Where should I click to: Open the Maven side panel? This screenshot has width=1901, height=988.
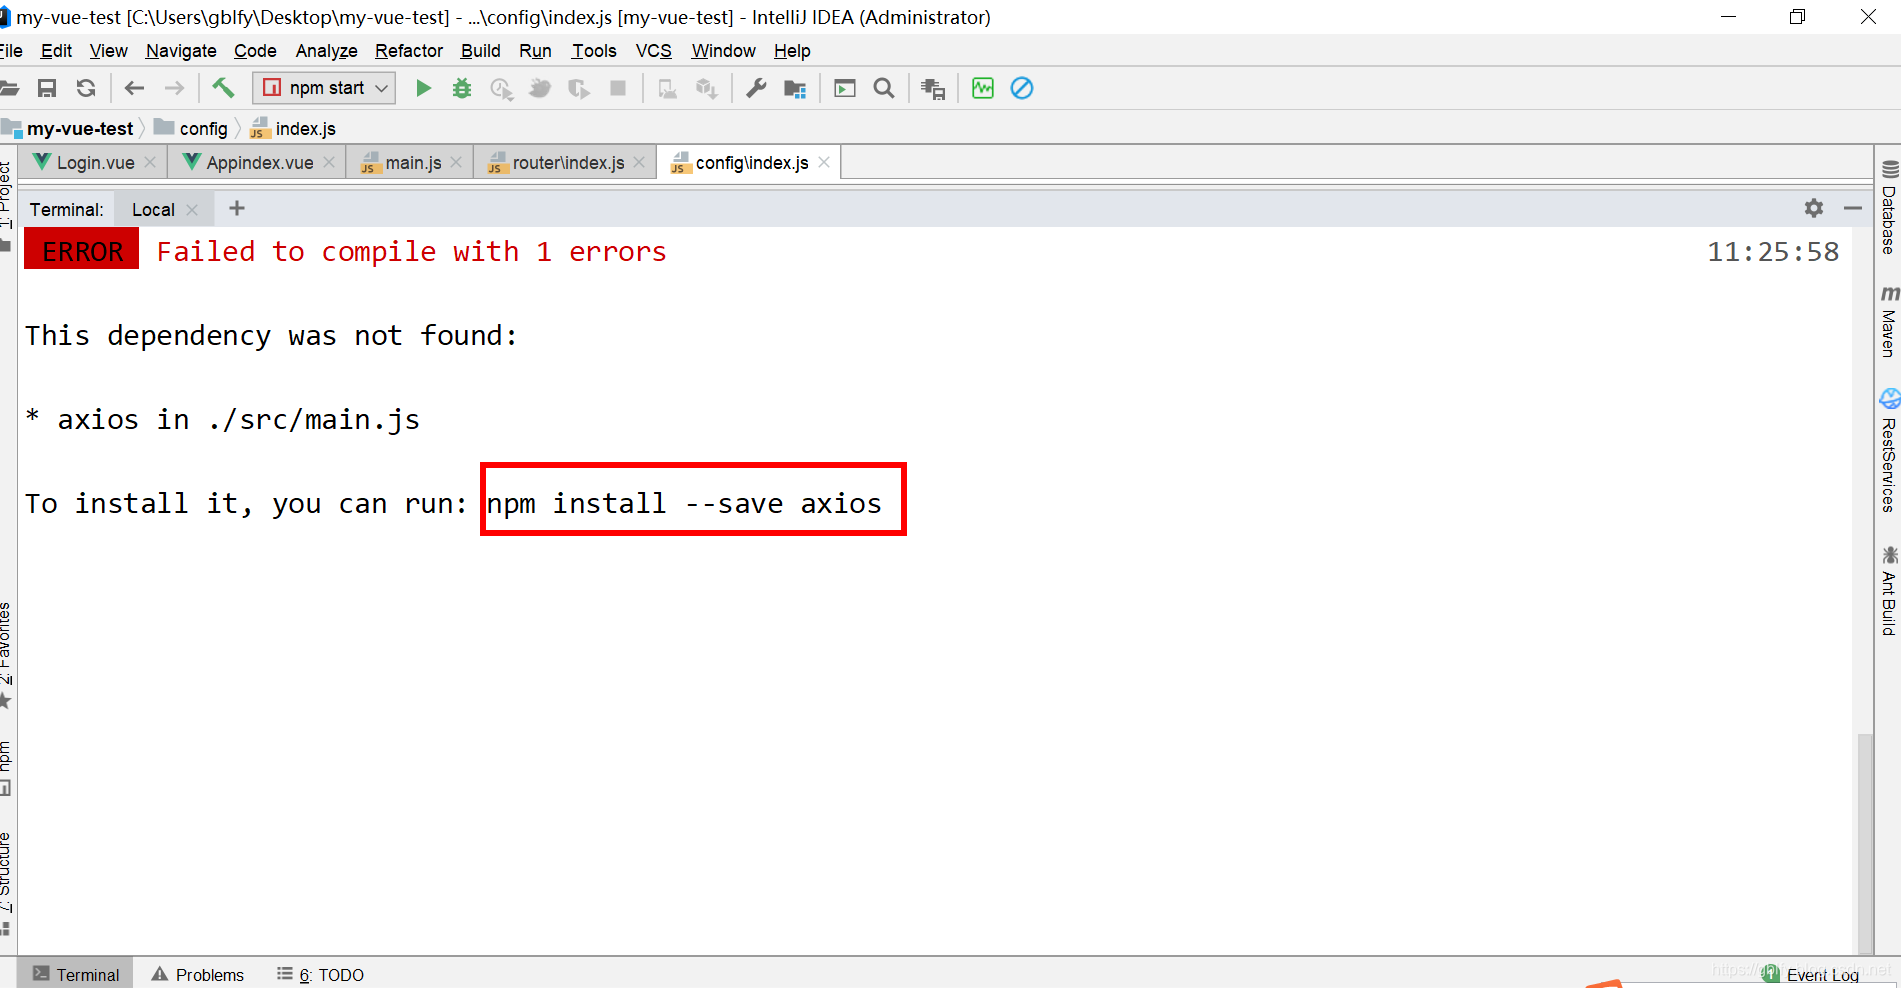[x=1889, y=321]
